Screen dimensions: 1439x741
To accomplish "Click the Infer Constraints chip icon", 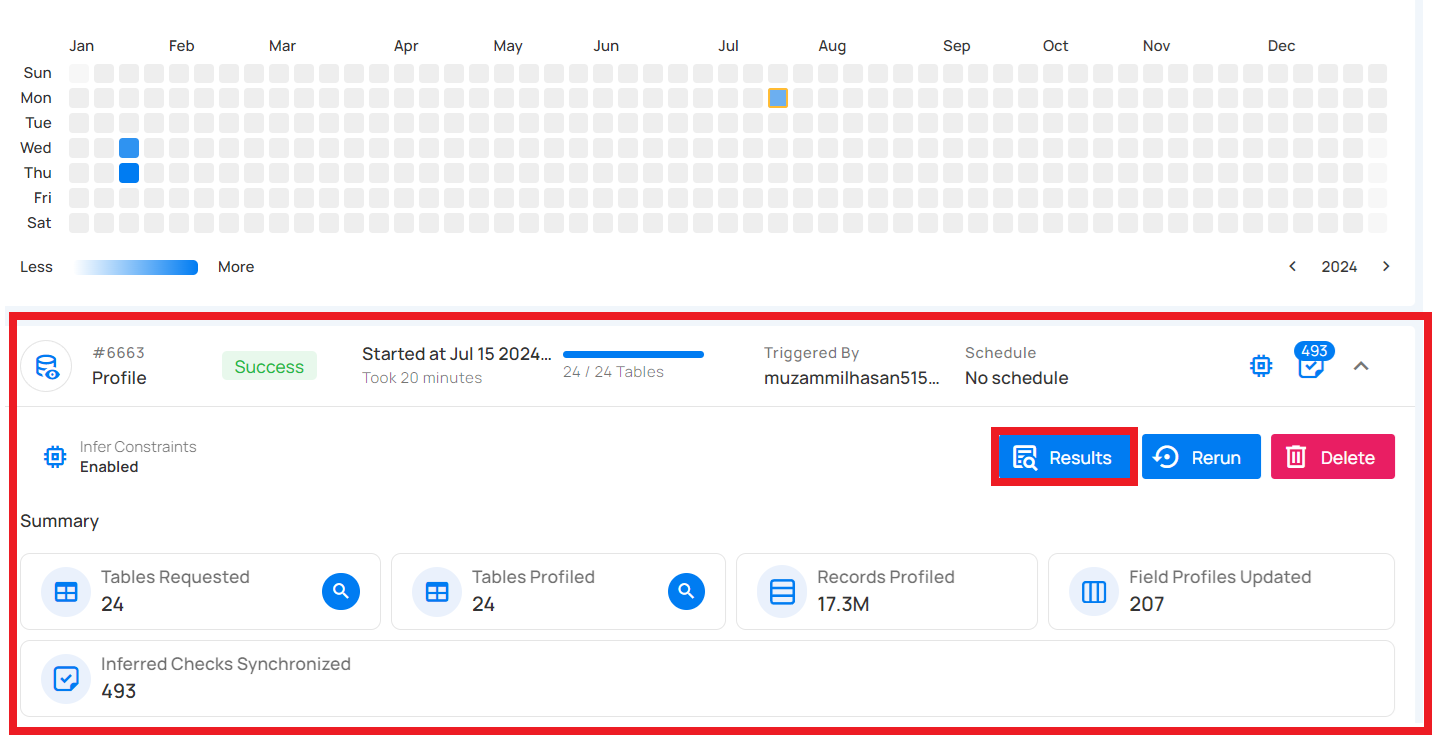I will (55, 457).
